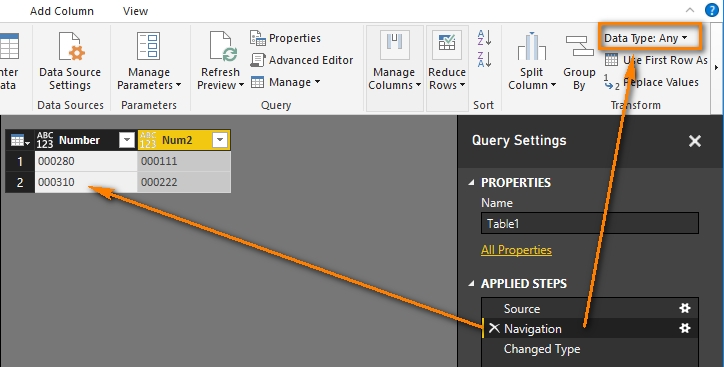Expand the Manage Columns menu
The image size is (724, 367).
(x=418, y=85)
